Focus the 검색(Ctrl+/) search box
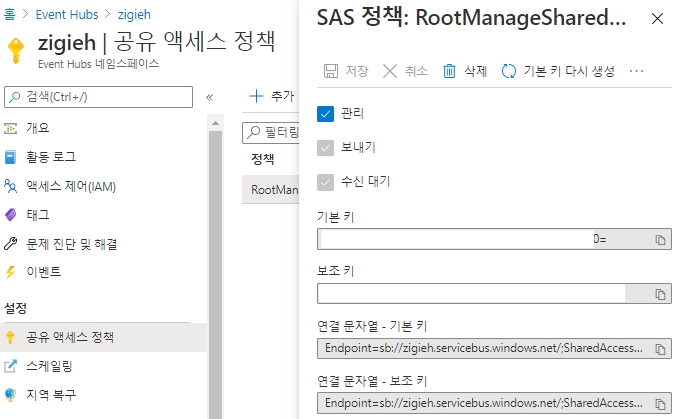Viewport: 680px width, 419px height. point(98,97)
